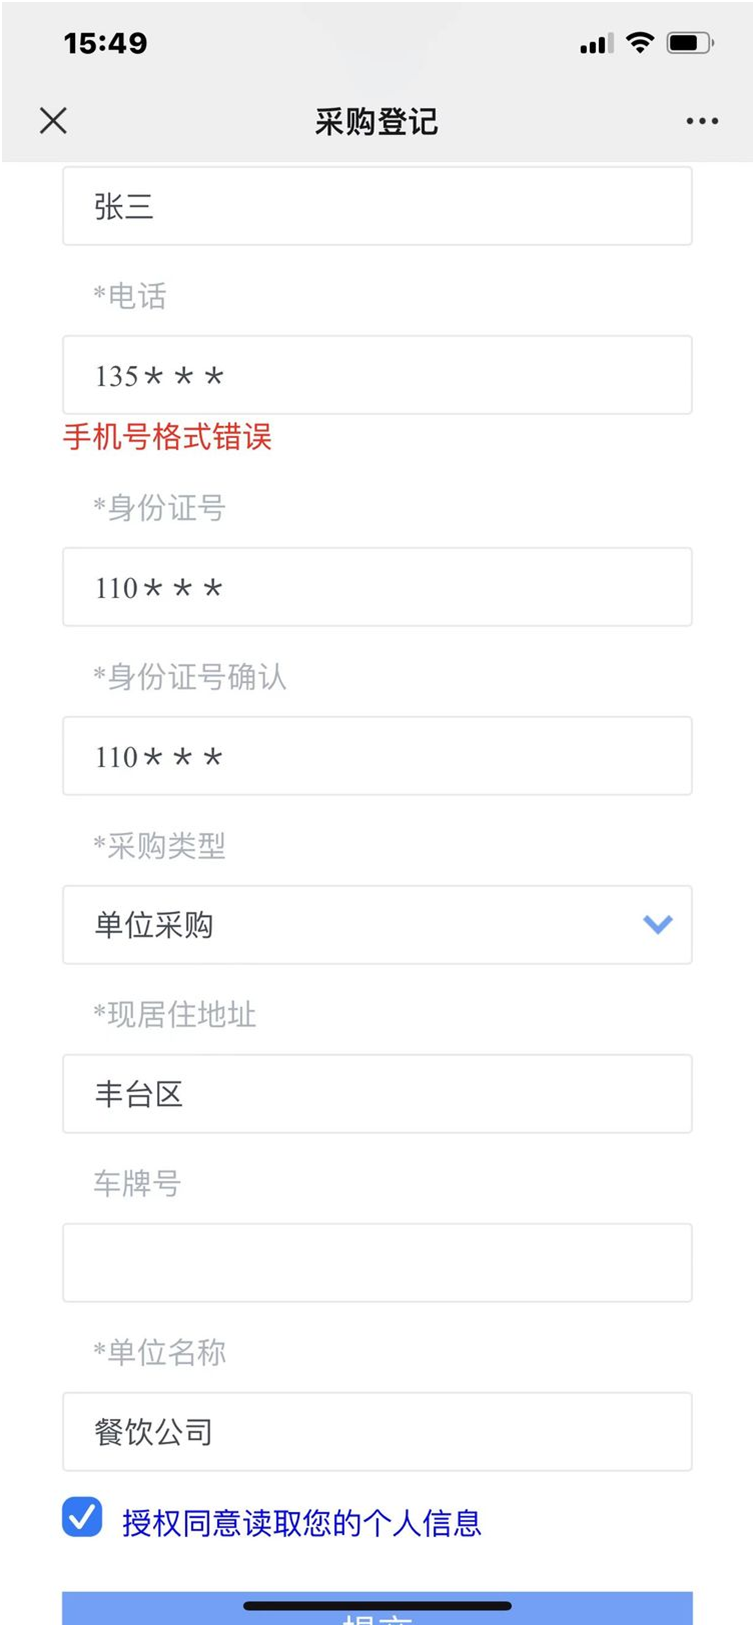Close the 采购登记 page with X
Viewport: 755px width, 1627px height.
54,121
